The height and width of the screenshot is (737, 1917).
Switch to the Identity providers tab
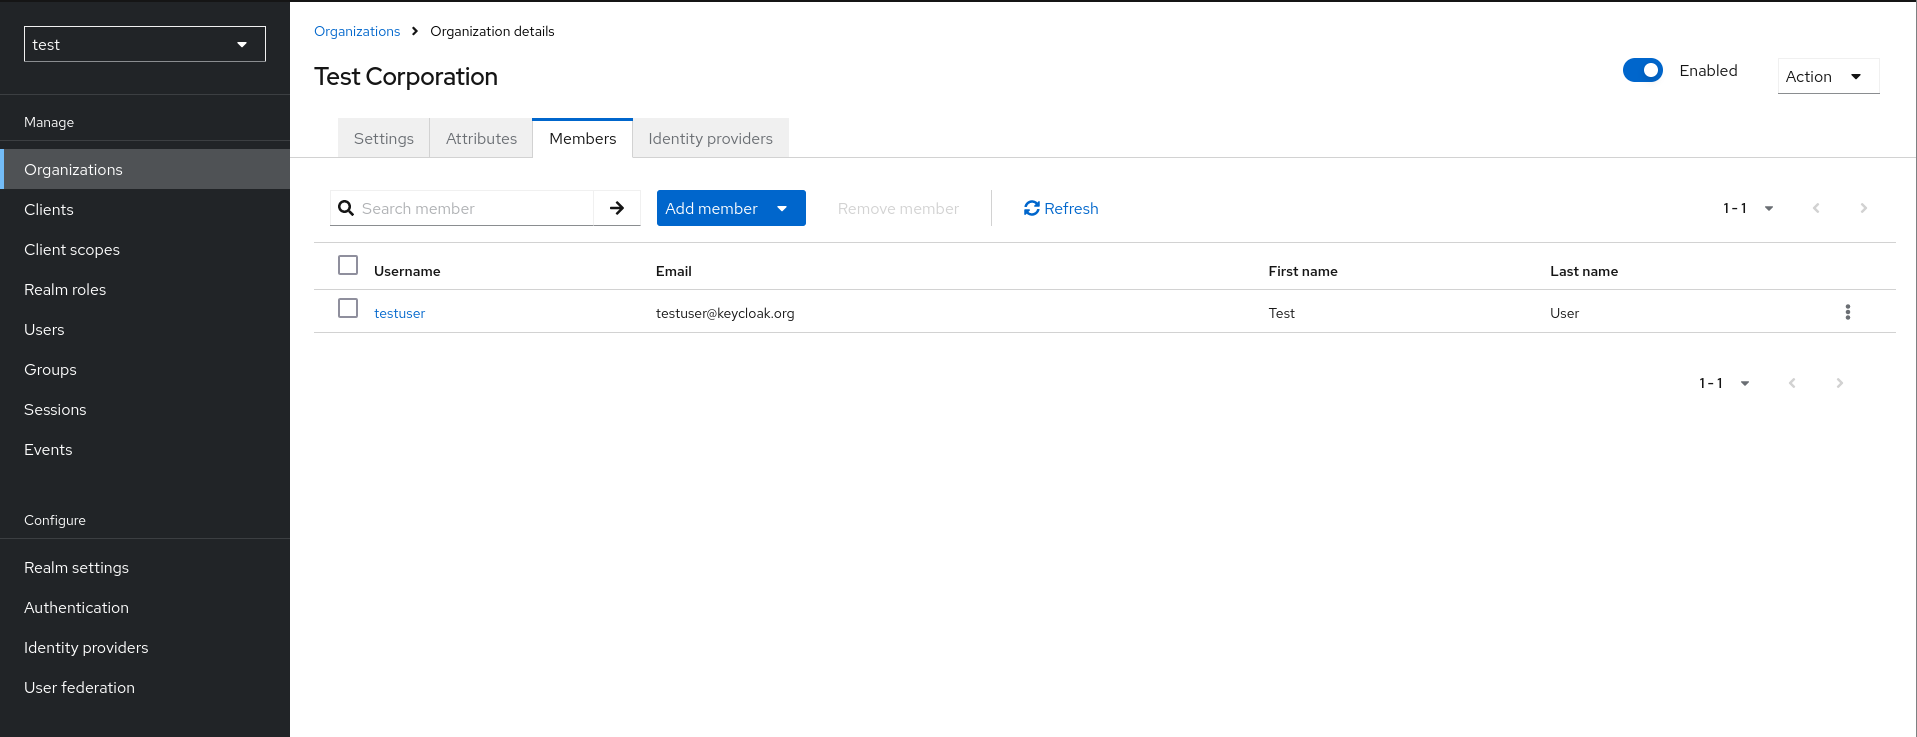tap(710, 138)
